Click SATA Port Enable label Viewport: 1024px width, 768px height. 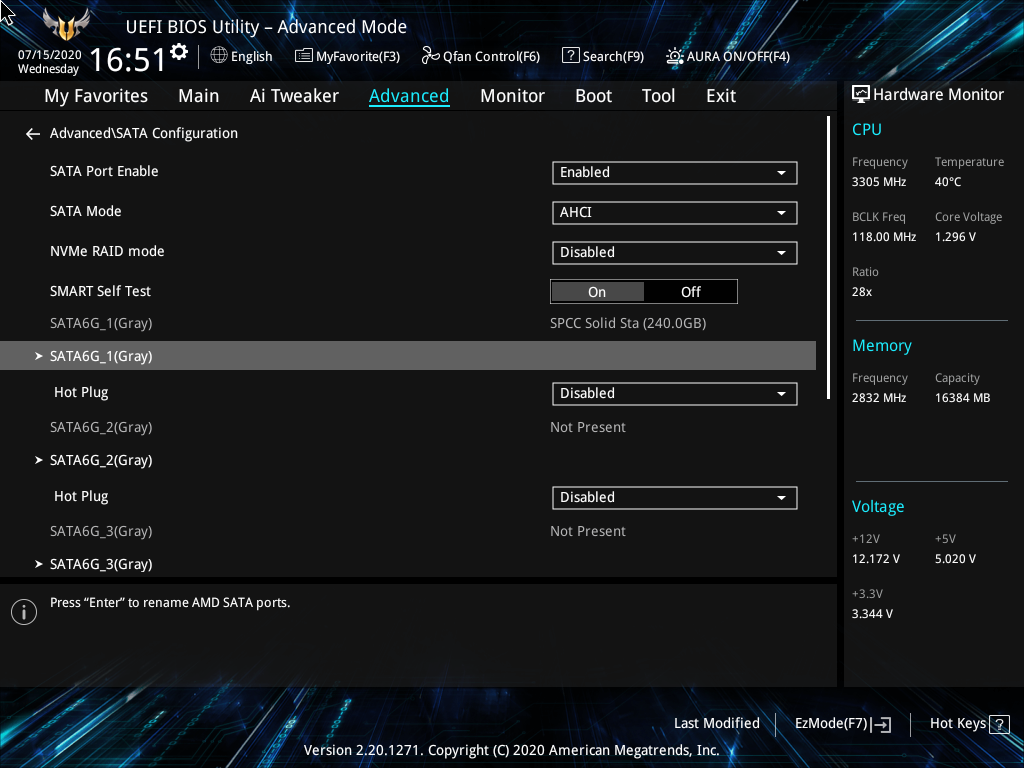point(104,171)
